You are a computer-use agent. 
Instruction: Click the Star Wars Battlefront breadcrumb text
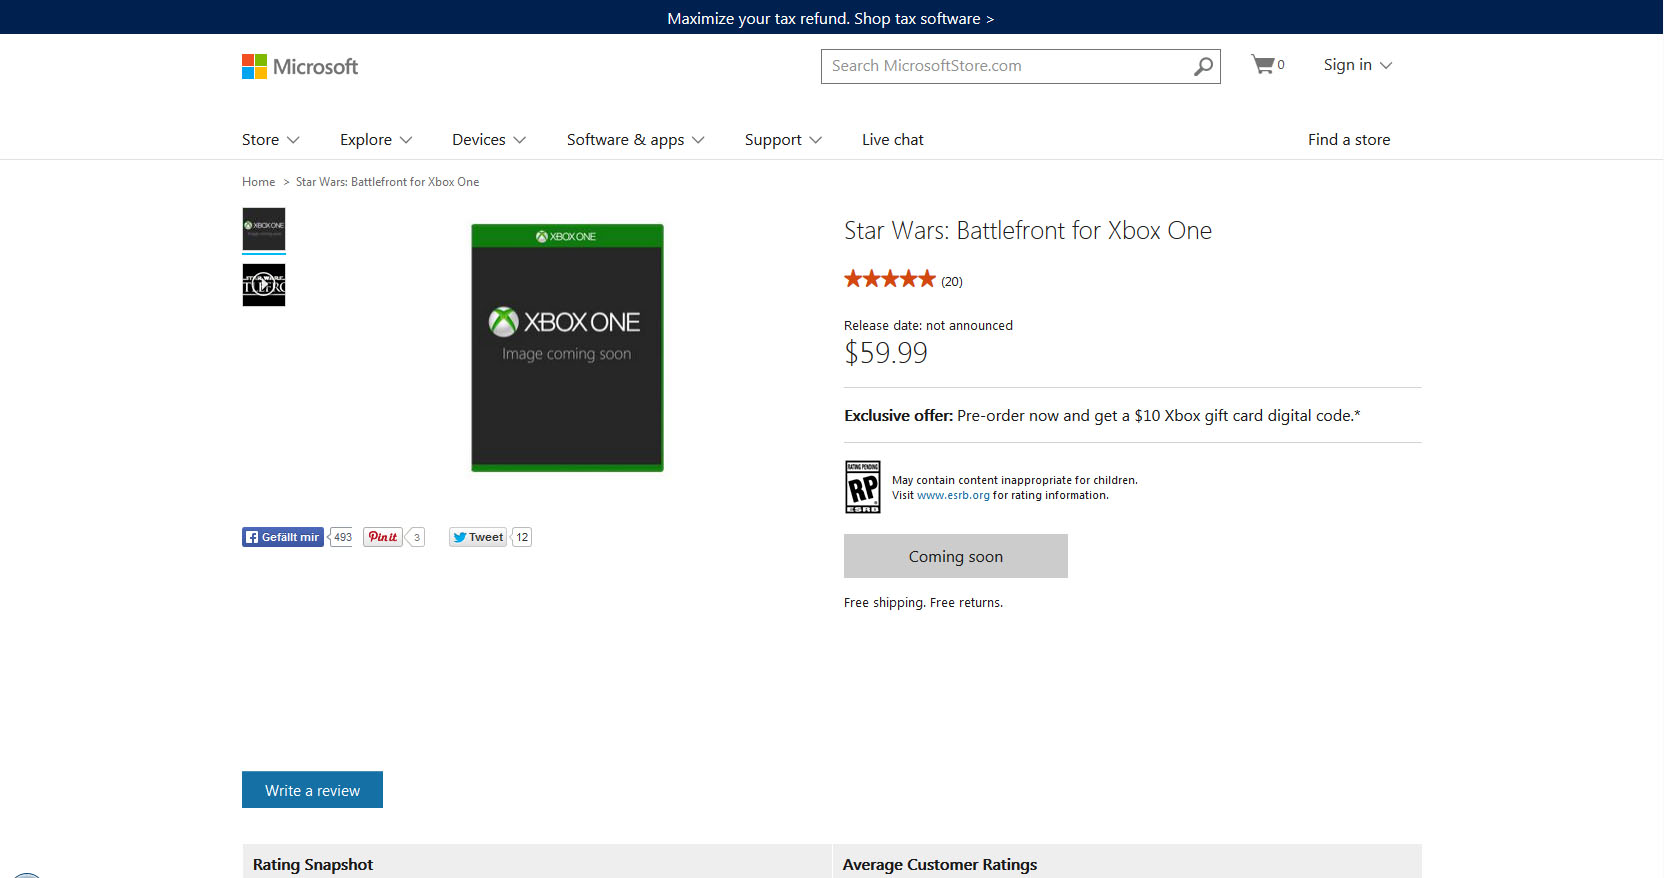387,182
